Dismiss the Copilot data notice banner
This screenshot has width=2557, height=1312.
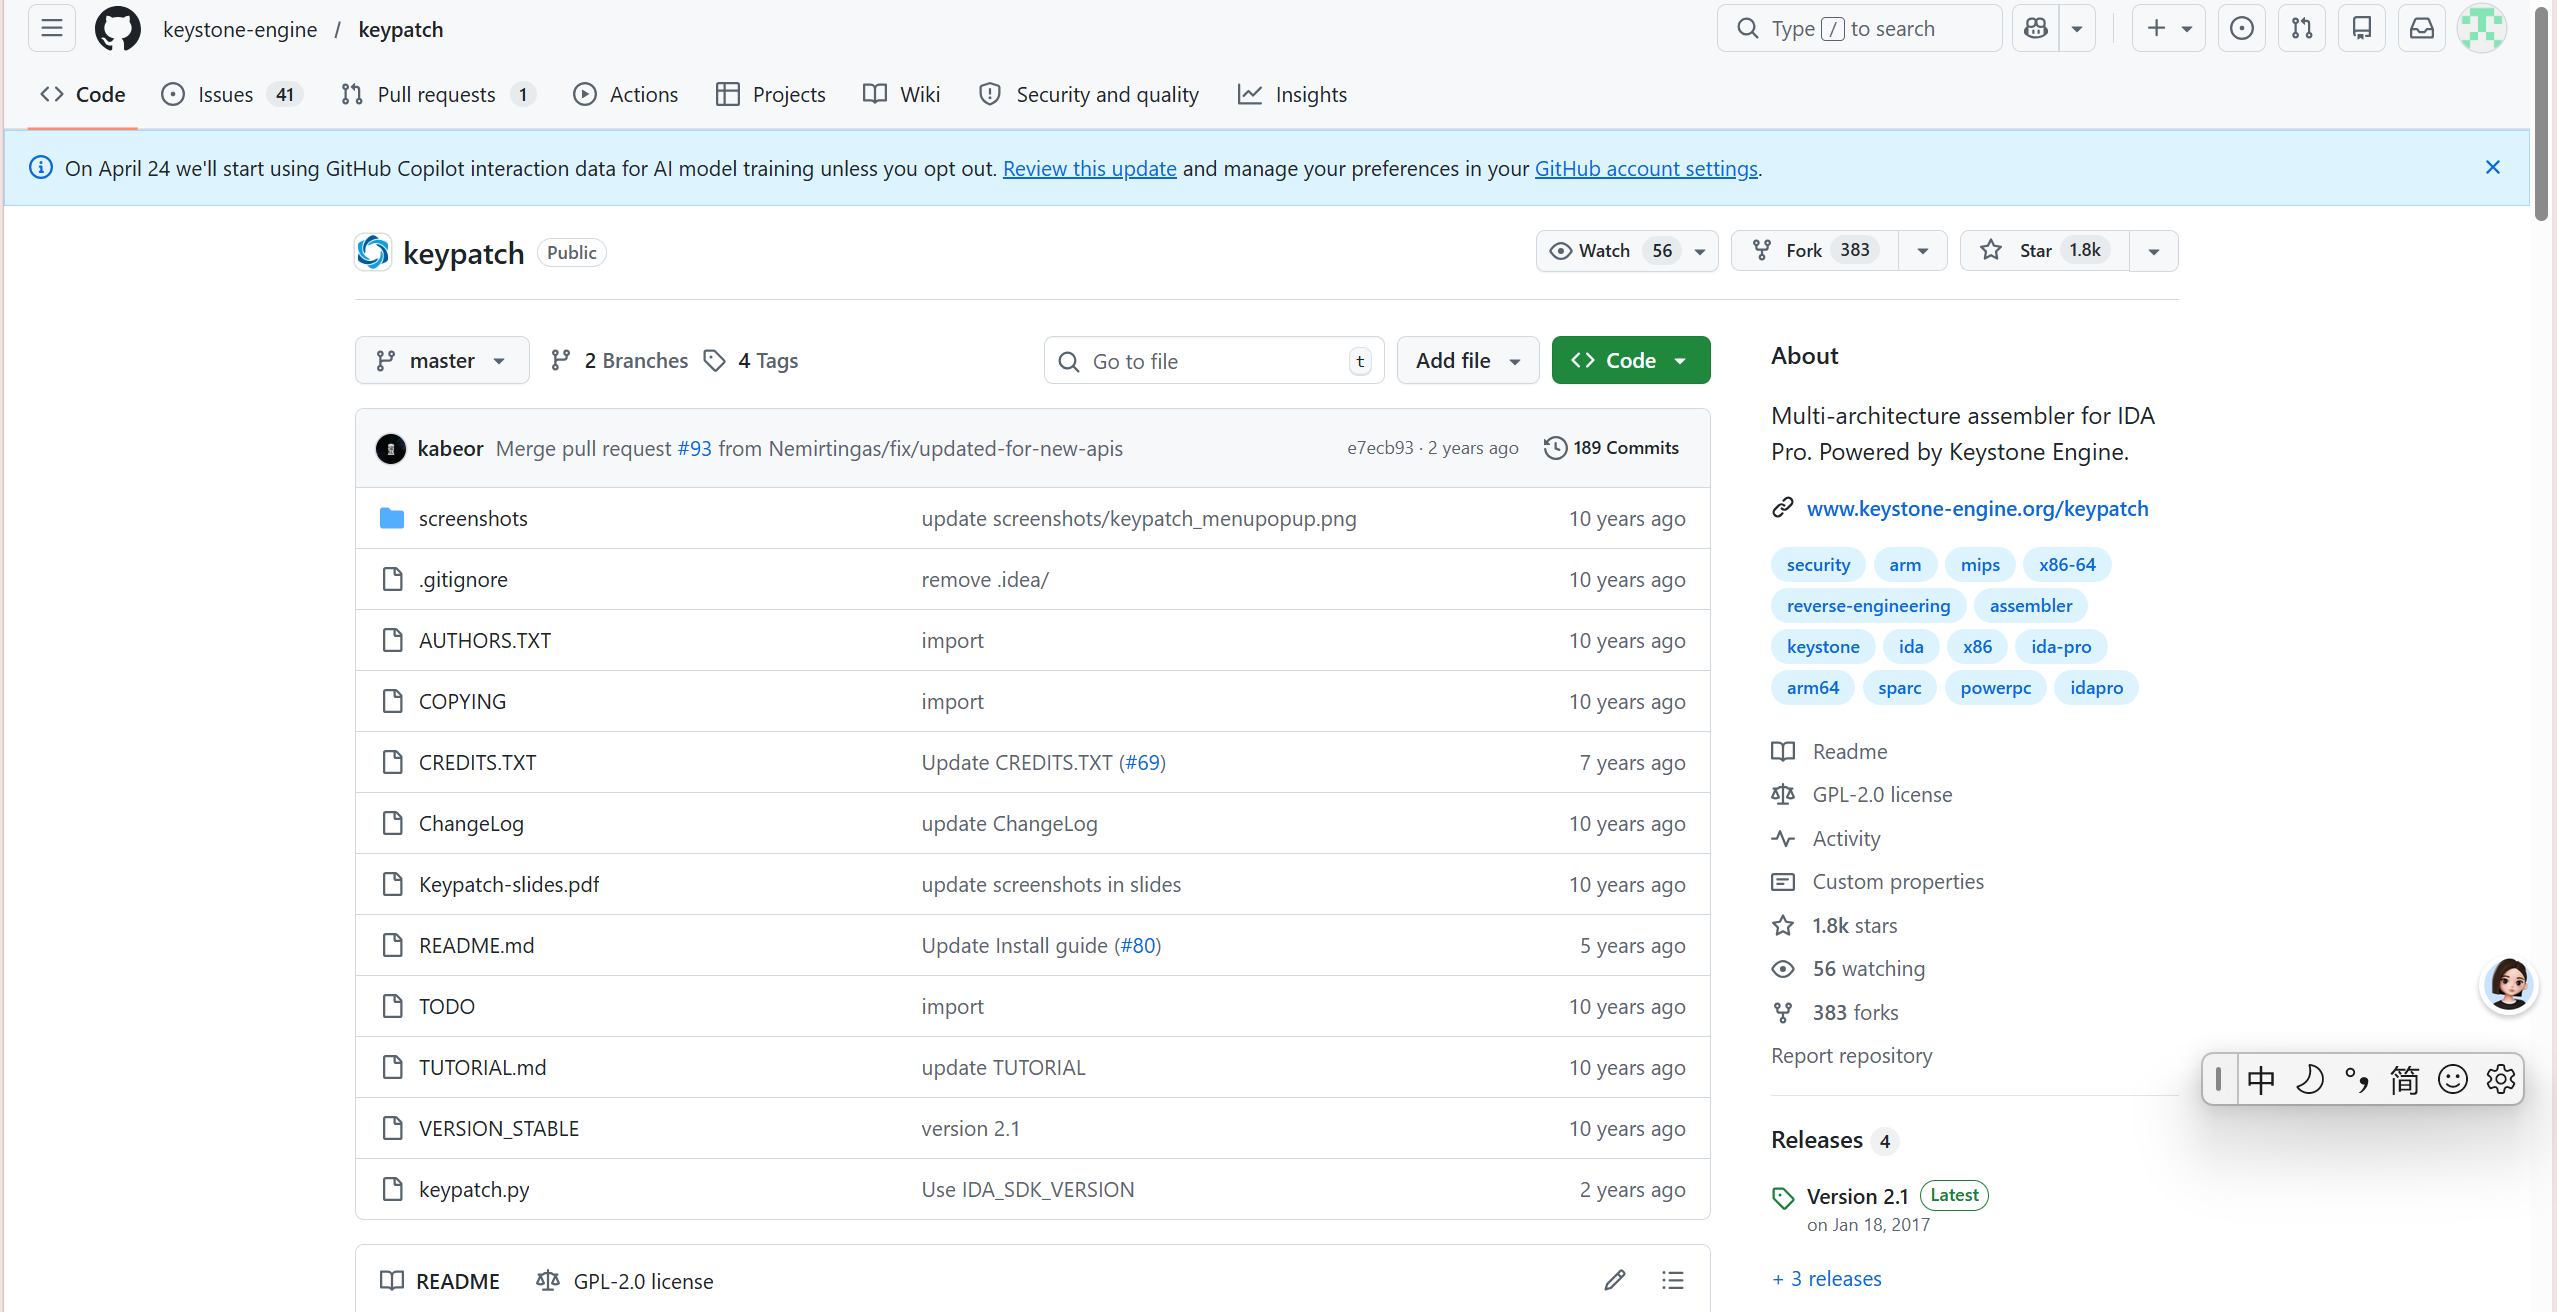click(x=2492, y=168)
